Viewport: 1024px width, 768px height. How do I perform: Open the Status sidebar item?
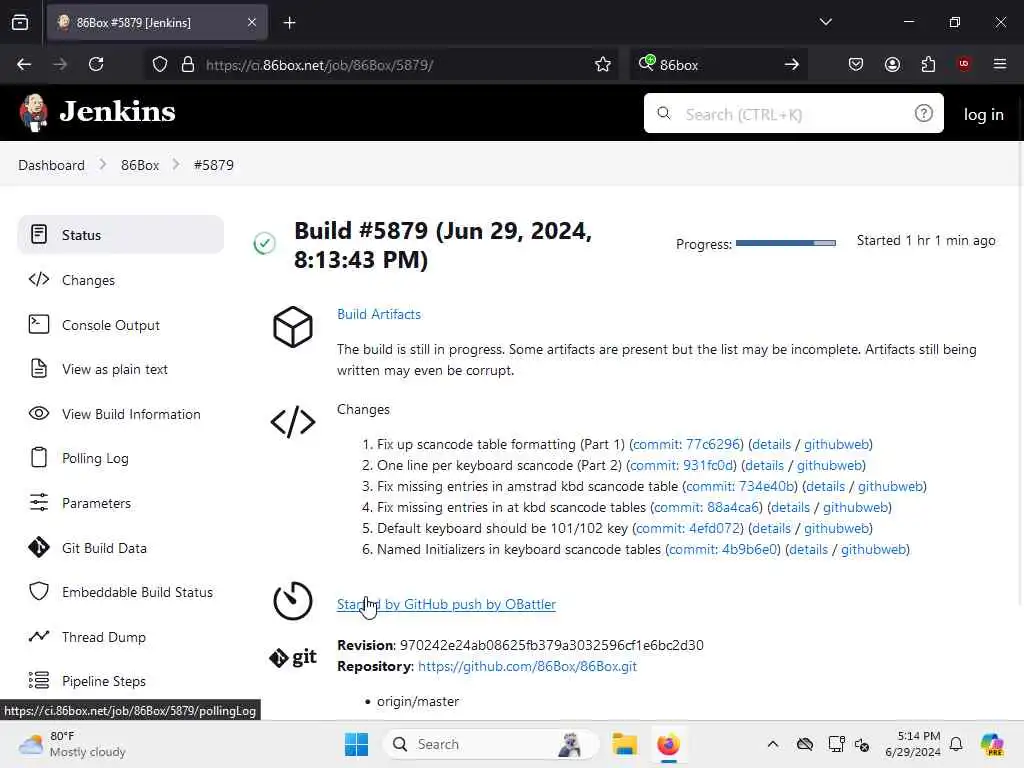(121, 234)
